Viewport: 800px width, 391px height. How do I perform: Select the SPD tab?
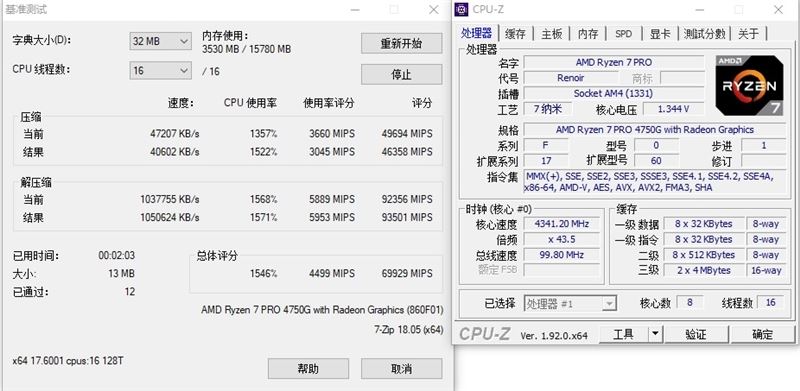(x=623, y=34)
